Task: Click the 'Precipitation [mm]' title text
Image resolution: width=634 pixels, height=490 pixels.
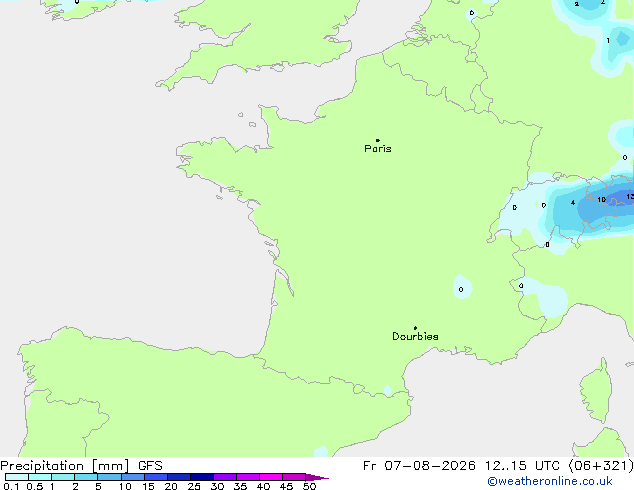Action: coord(65,466)
